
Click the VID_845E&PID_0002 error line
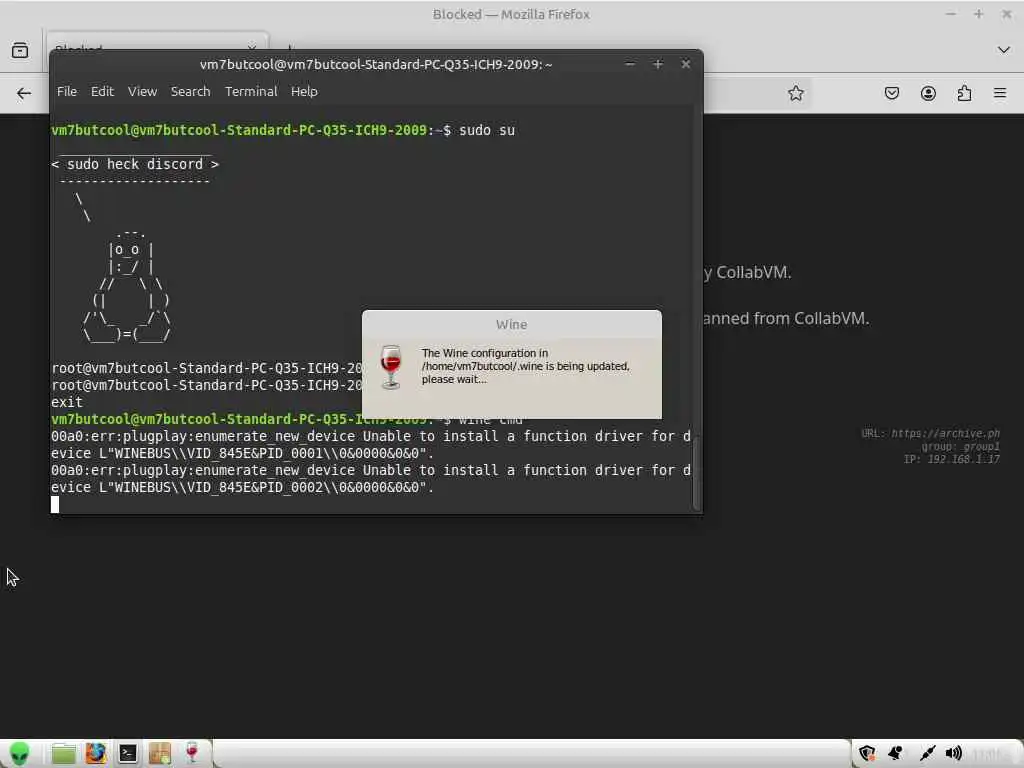242,487
